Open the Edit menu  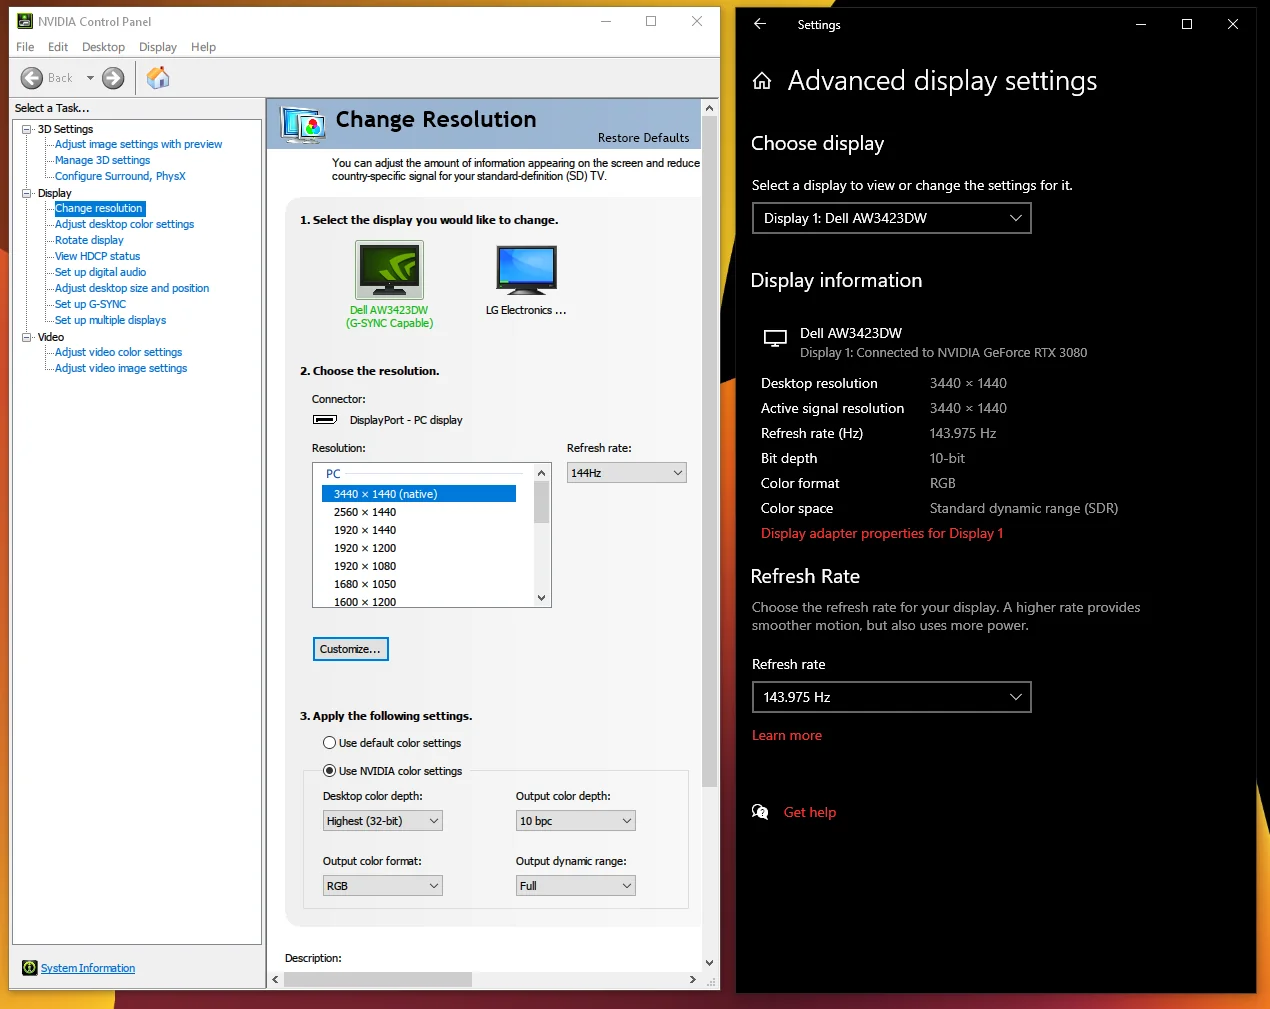point(58,47)
